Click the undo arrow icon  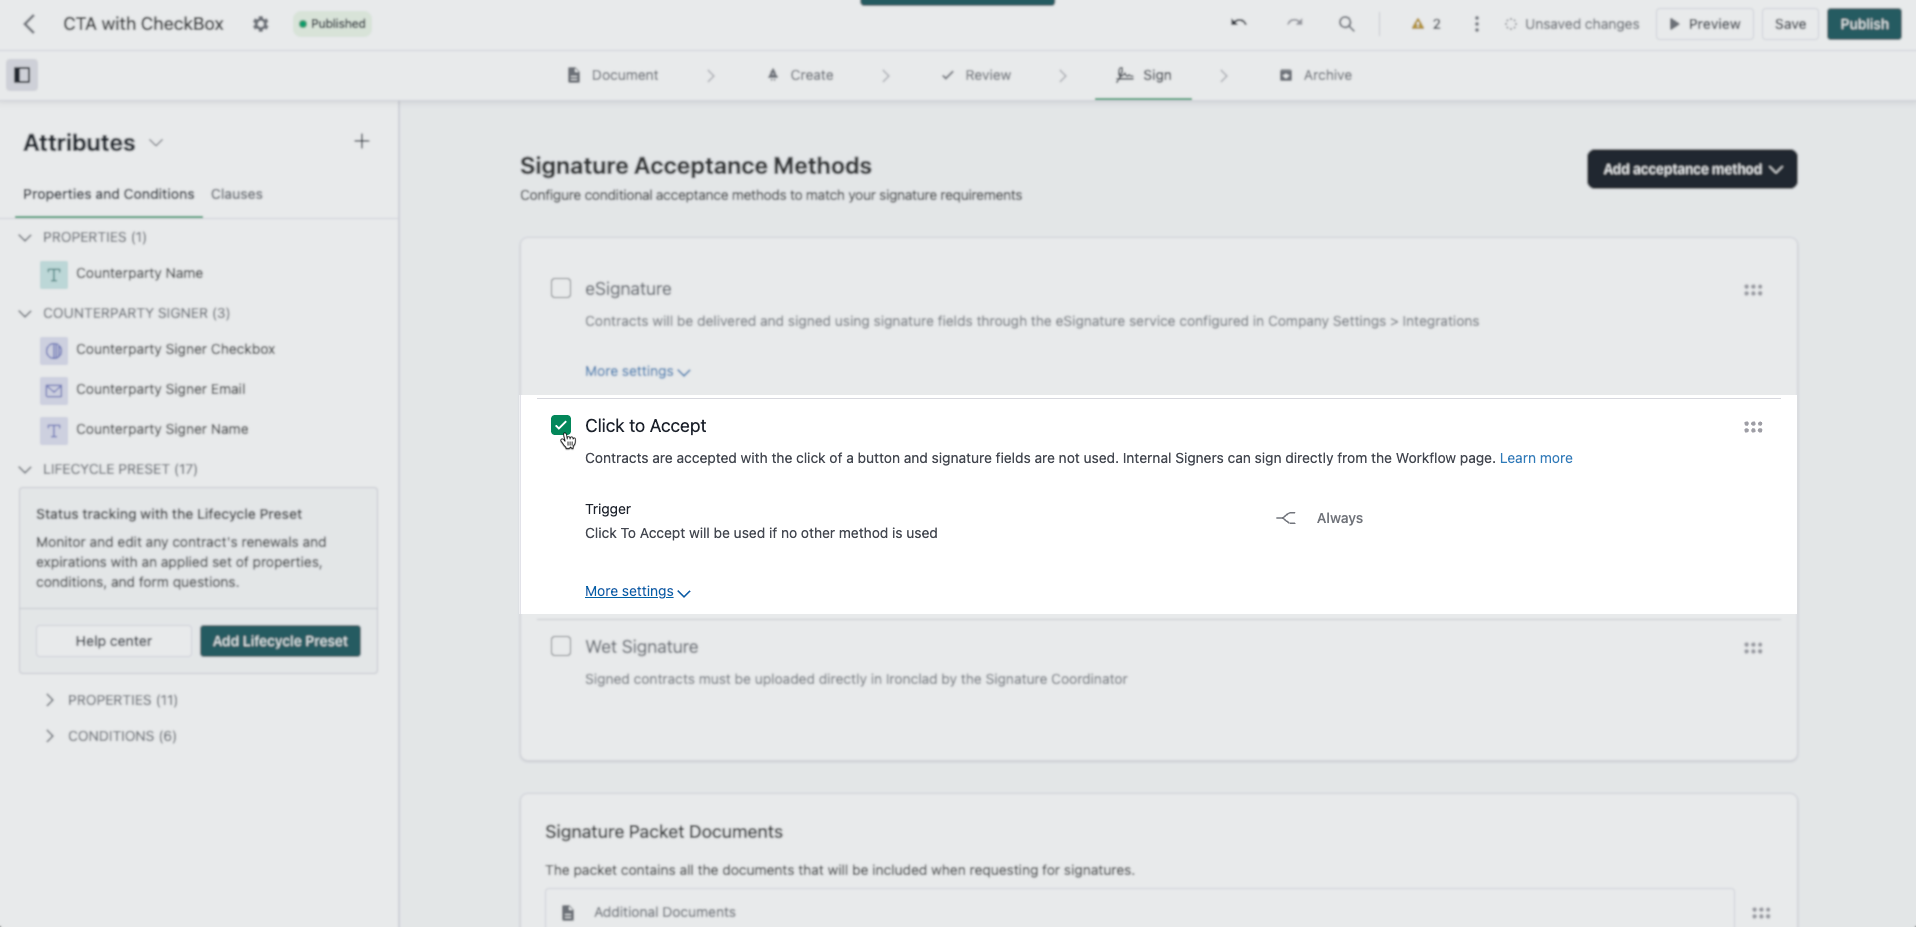click(x=1239, y=24)
